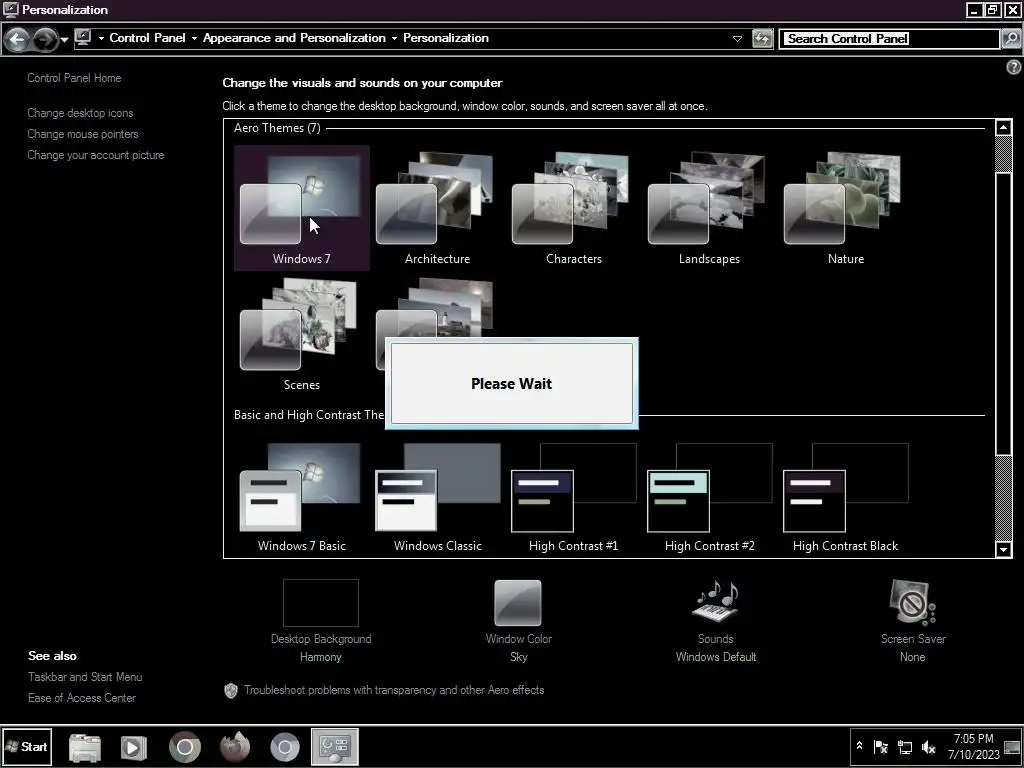Open the address bar history dropdown
Viewport: 1024px width, 768px height.
pyautogui.click(x=737, y=39)
